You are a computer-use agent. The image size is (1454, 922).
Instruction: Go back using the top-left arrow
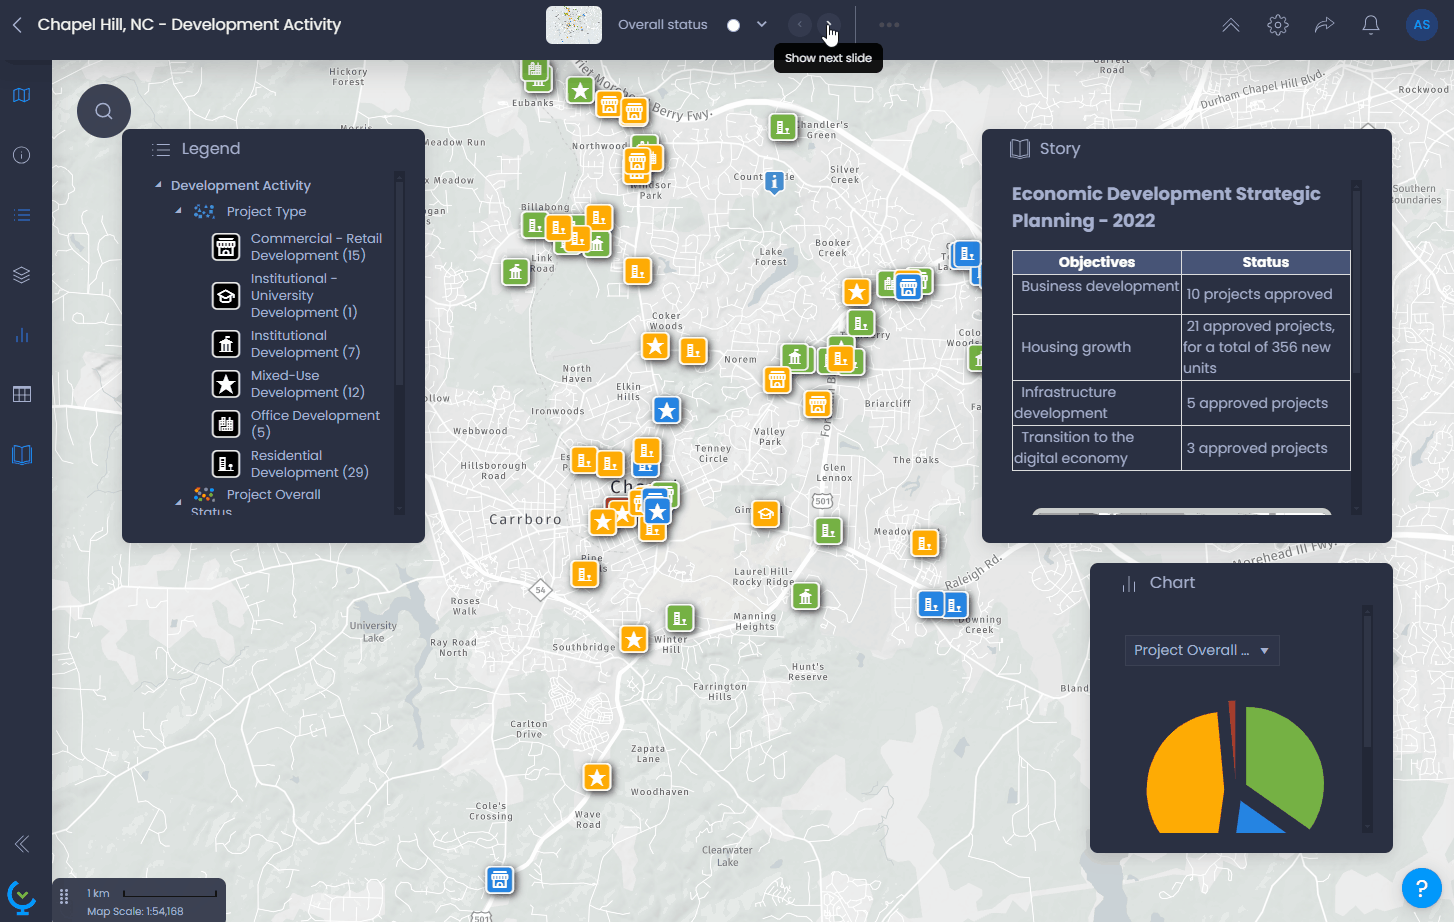click(x=17, y=25)
